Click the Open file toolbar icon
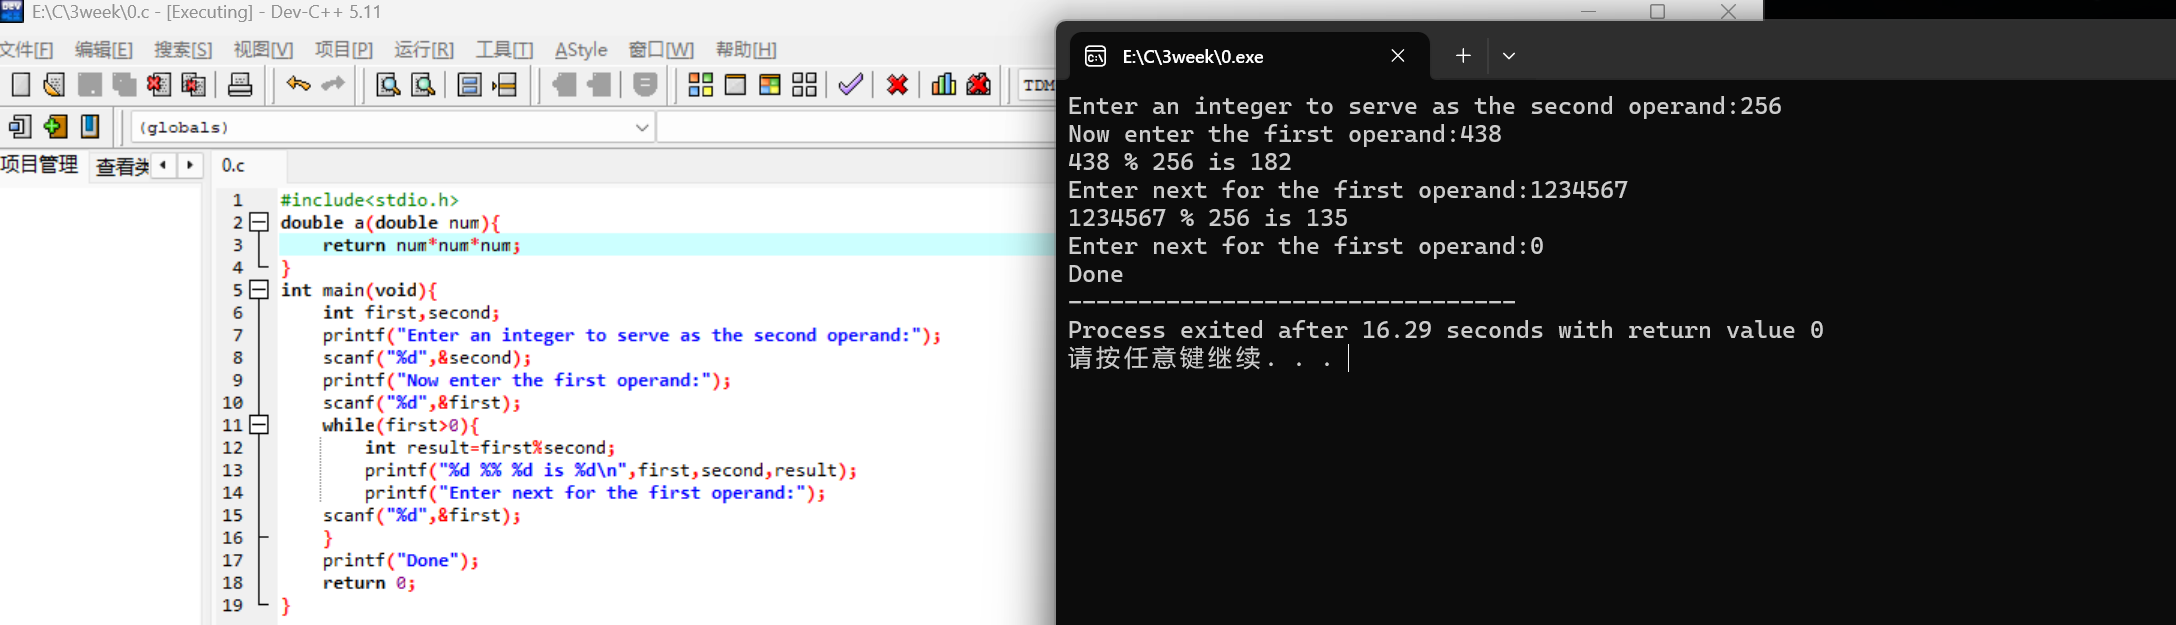Viewport: 2176px width, 625px height. [54, 85]
